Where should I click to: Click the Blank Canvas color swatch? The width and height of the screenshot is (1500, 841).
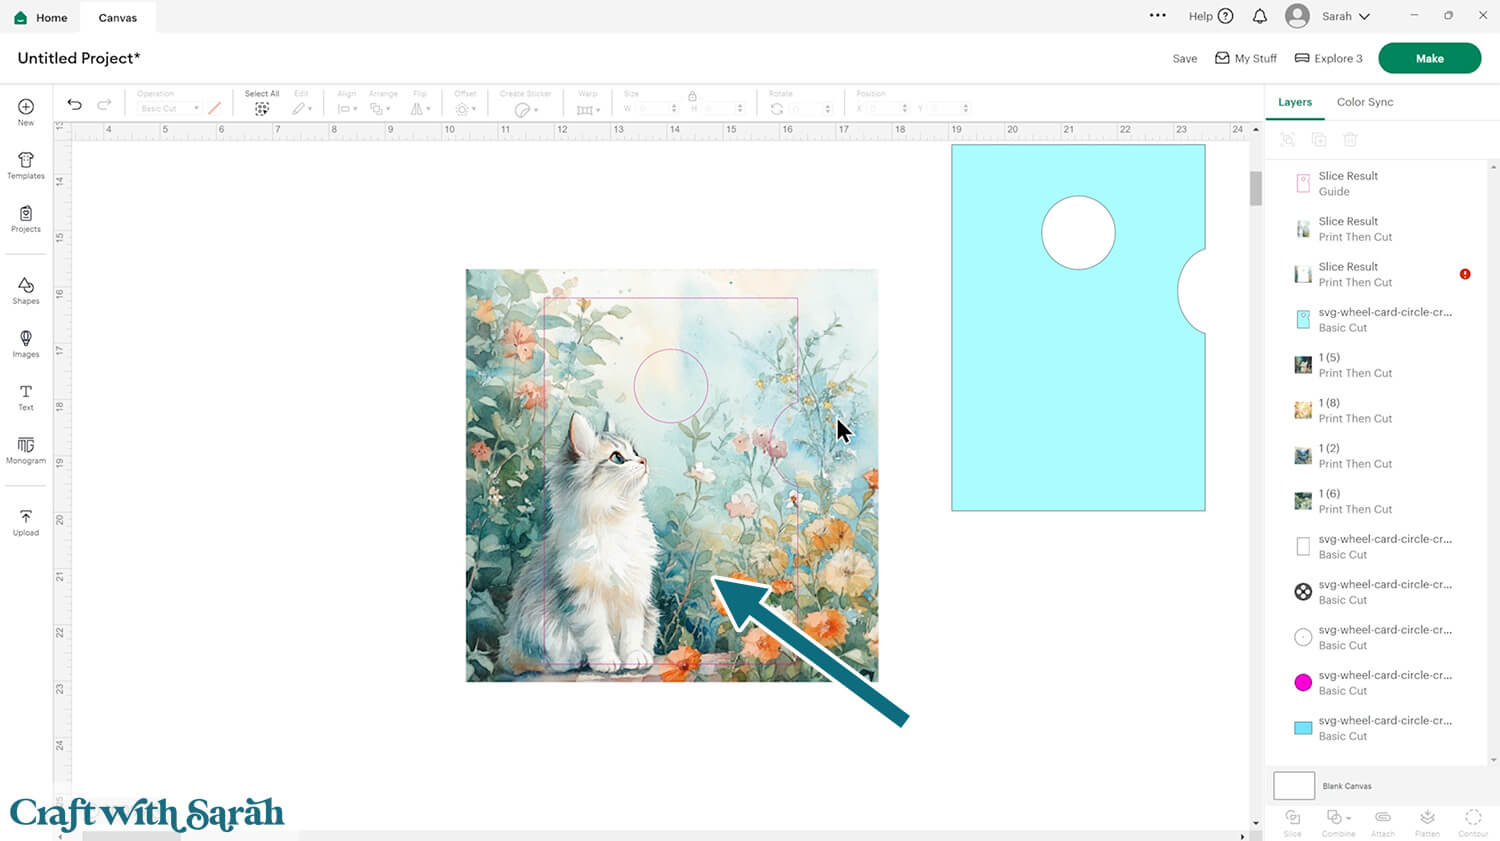(x=1293, y=786)
